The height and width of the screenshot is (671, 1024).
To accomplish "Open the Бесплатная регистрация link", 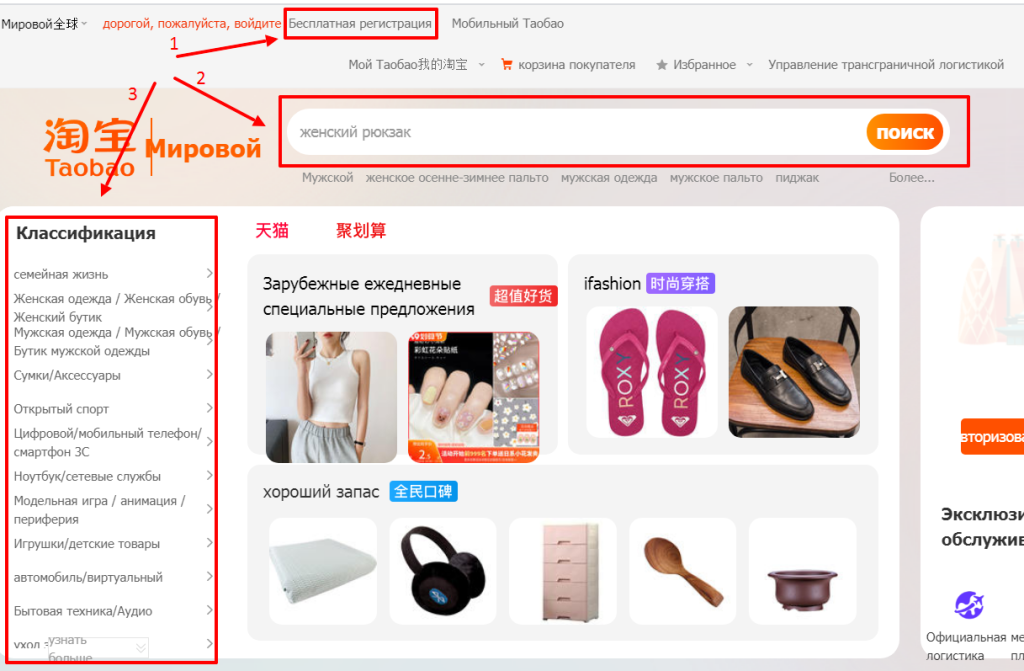I will pyautogui.click(x=360, y=24).
